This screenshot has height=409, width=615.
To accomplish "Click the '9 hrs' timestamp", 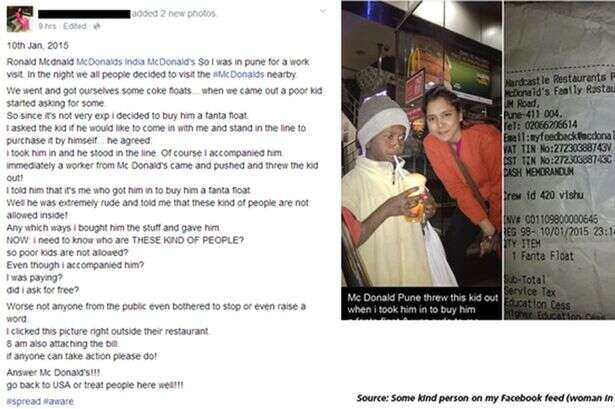I will click(x=47, y=26).
